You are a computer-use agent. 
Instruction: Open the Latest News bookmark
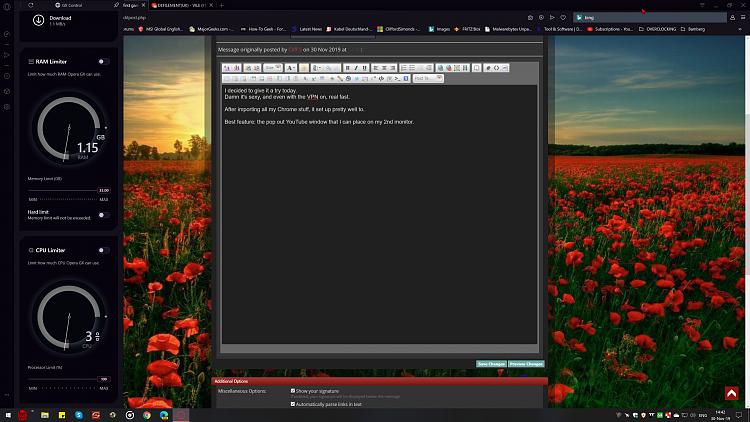click(x=307, y=29)
